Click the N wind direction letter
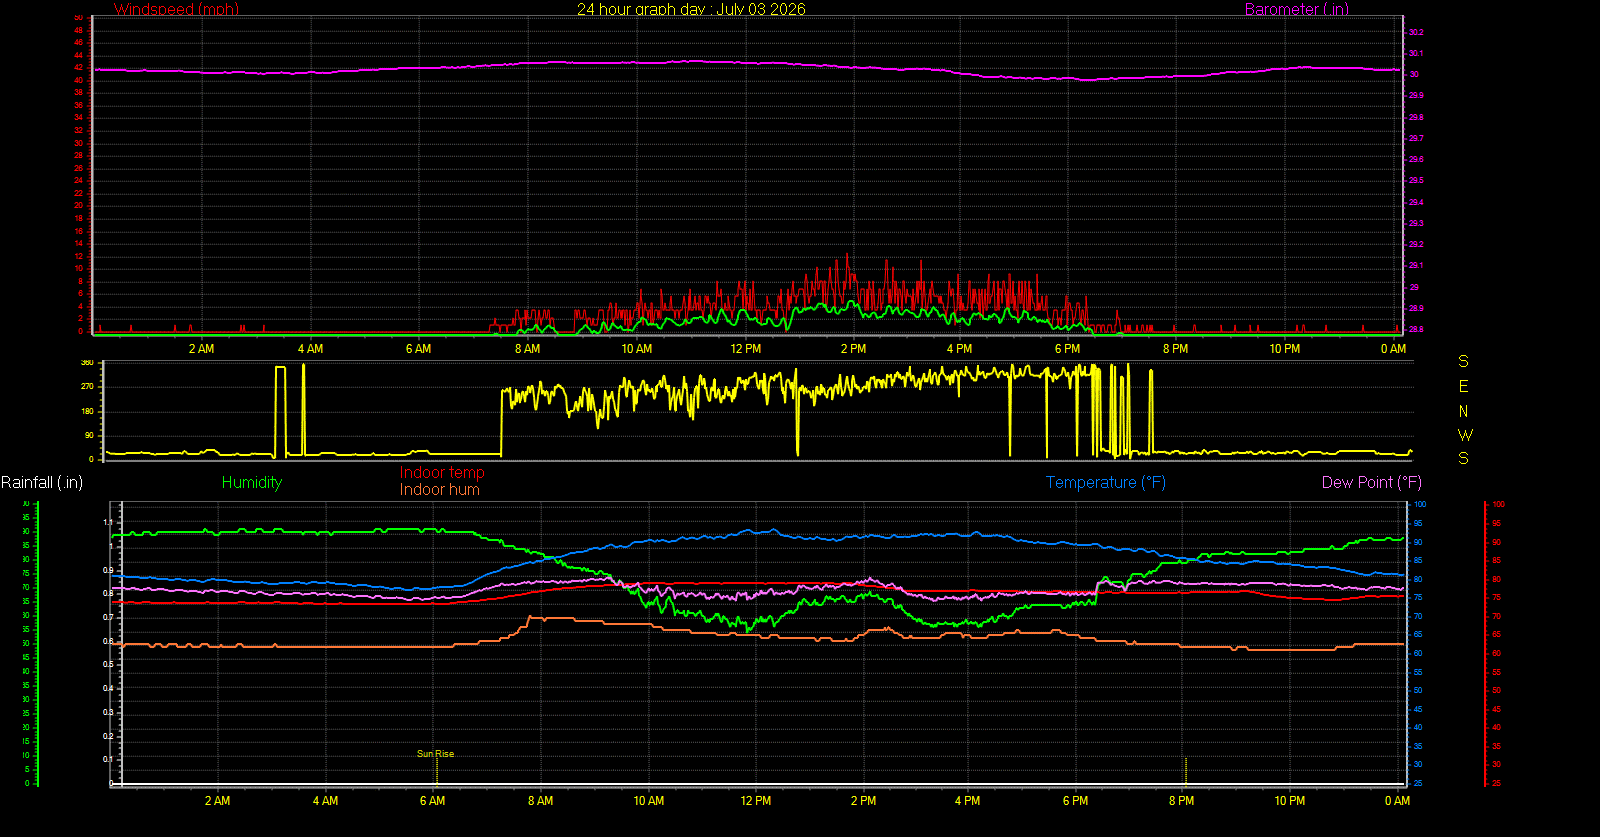Image resolution: width=1600 pixels, height=837 pixels. coord(1464,411)
